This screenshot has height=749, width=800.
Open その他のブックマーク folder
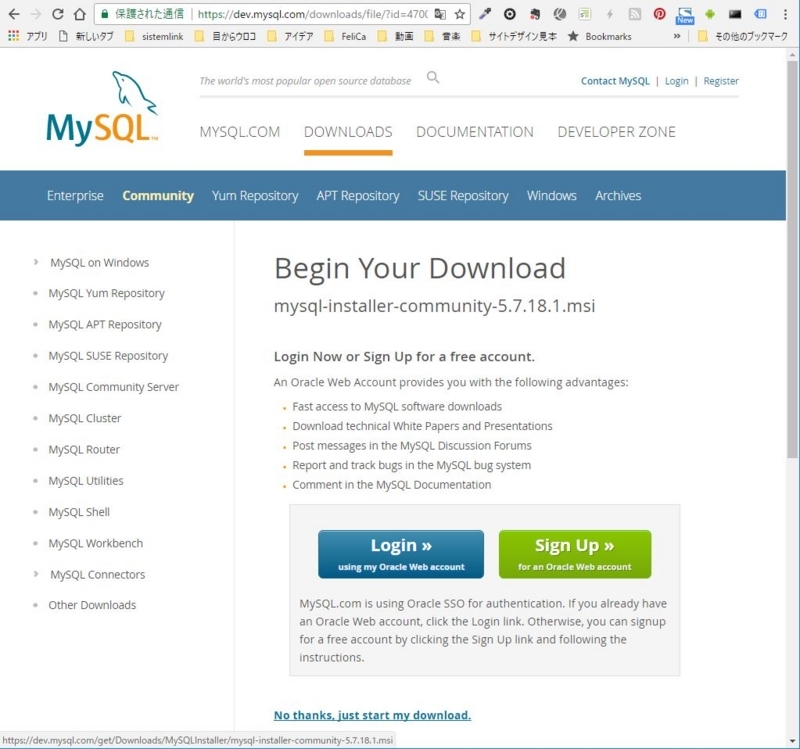[x=743, y=36]
